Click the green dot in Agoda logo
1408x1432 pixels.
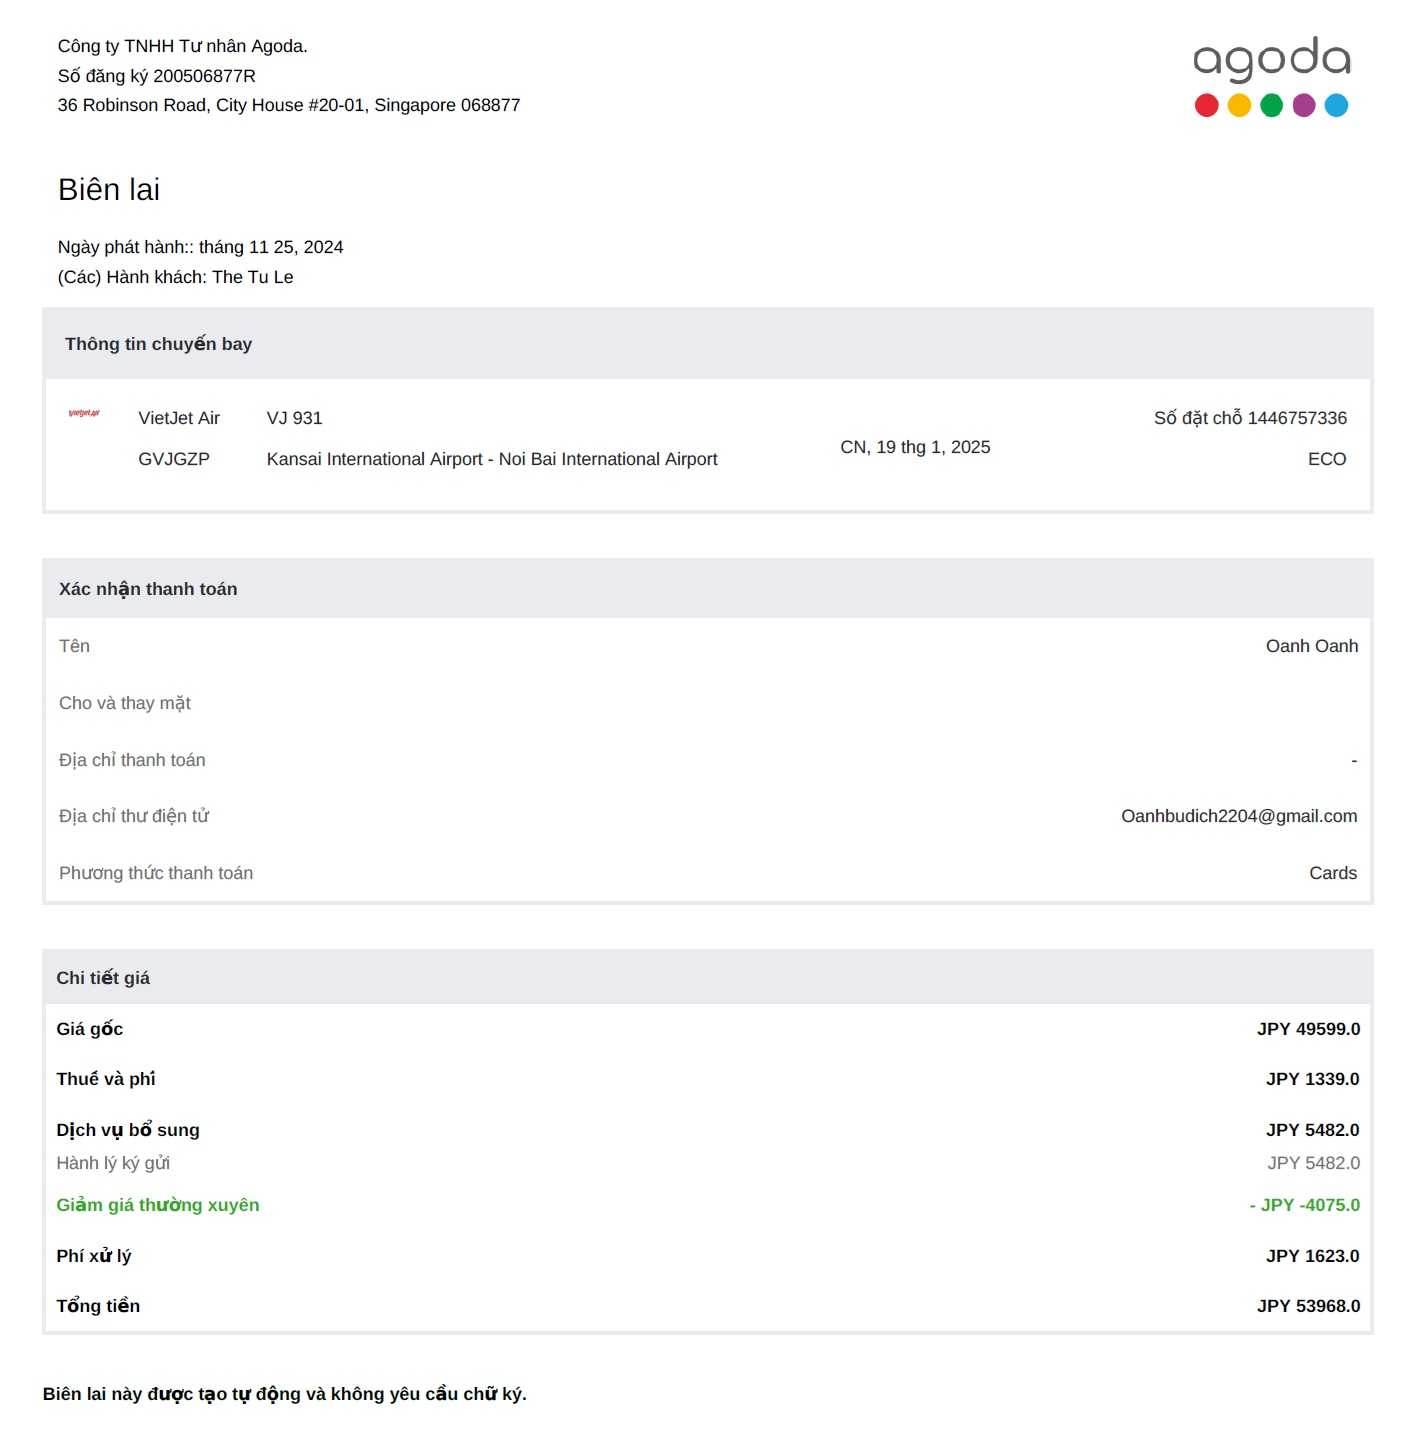pyautogui.click(x=1271, y=105)
